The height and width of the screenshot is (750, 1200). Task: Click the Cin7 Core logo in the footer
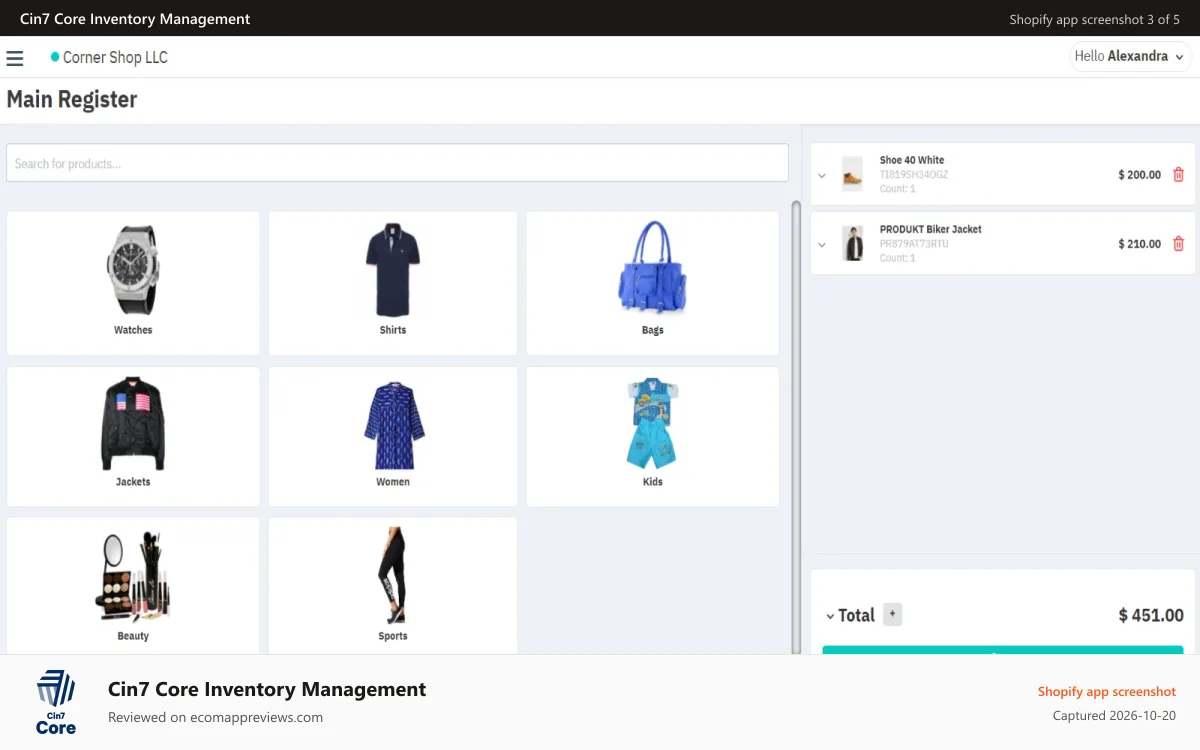coord(56,702)
